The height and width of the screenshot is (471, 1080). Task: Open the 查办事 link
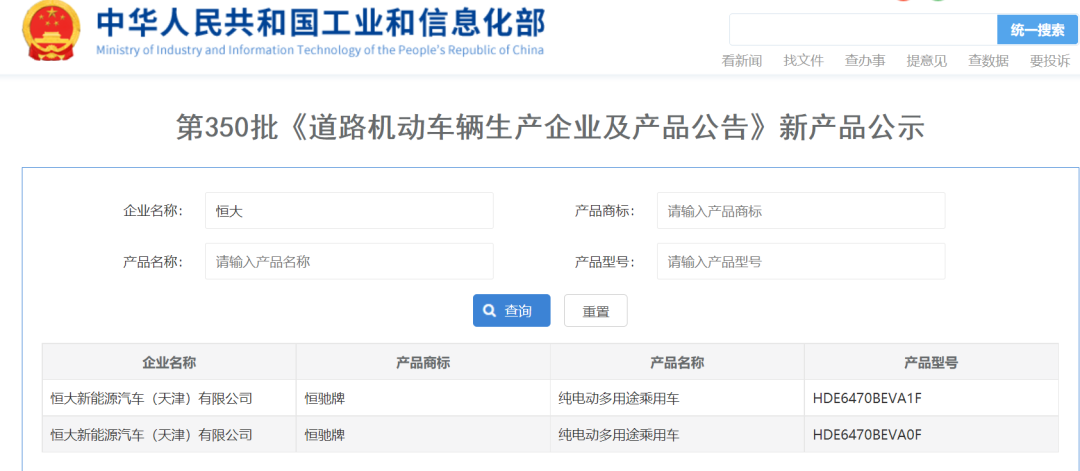[865, 61]
